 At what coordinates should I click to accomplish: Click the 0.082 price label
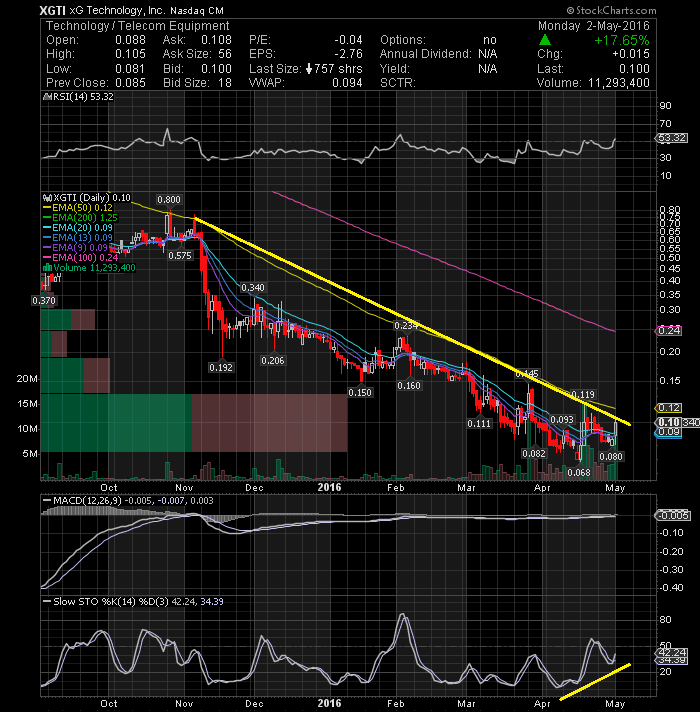click(x=534, y=453)
